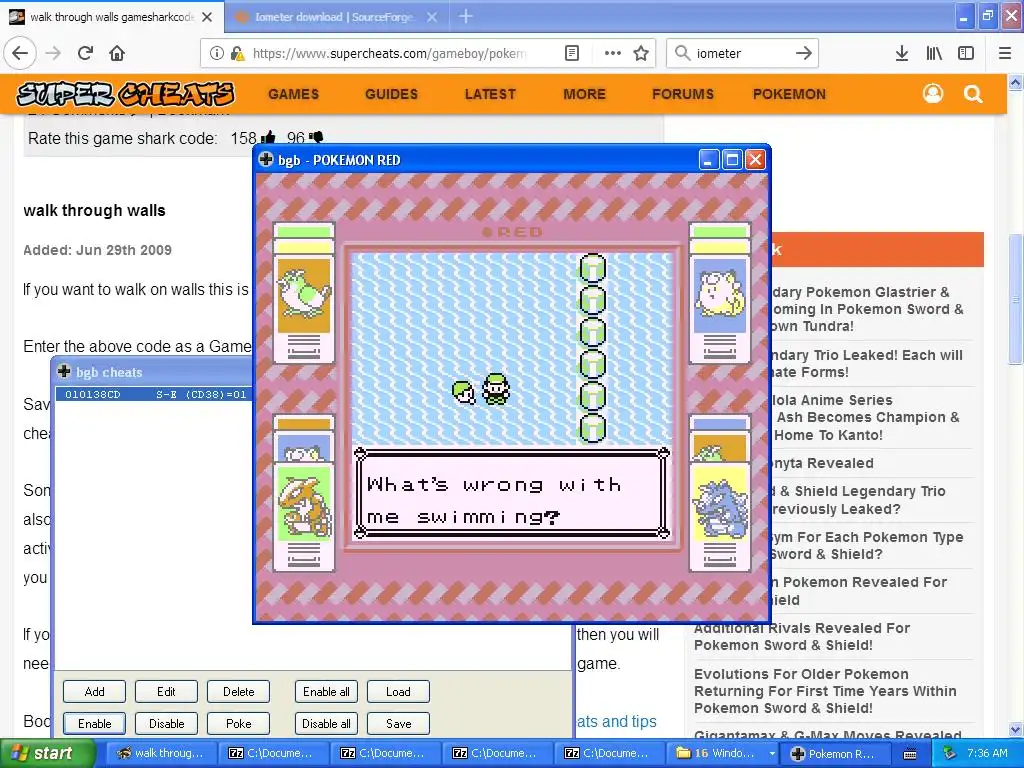Bookmark this page with the star
The width and height of the screenshot is (1024, 768).
(x=641, y=53)
